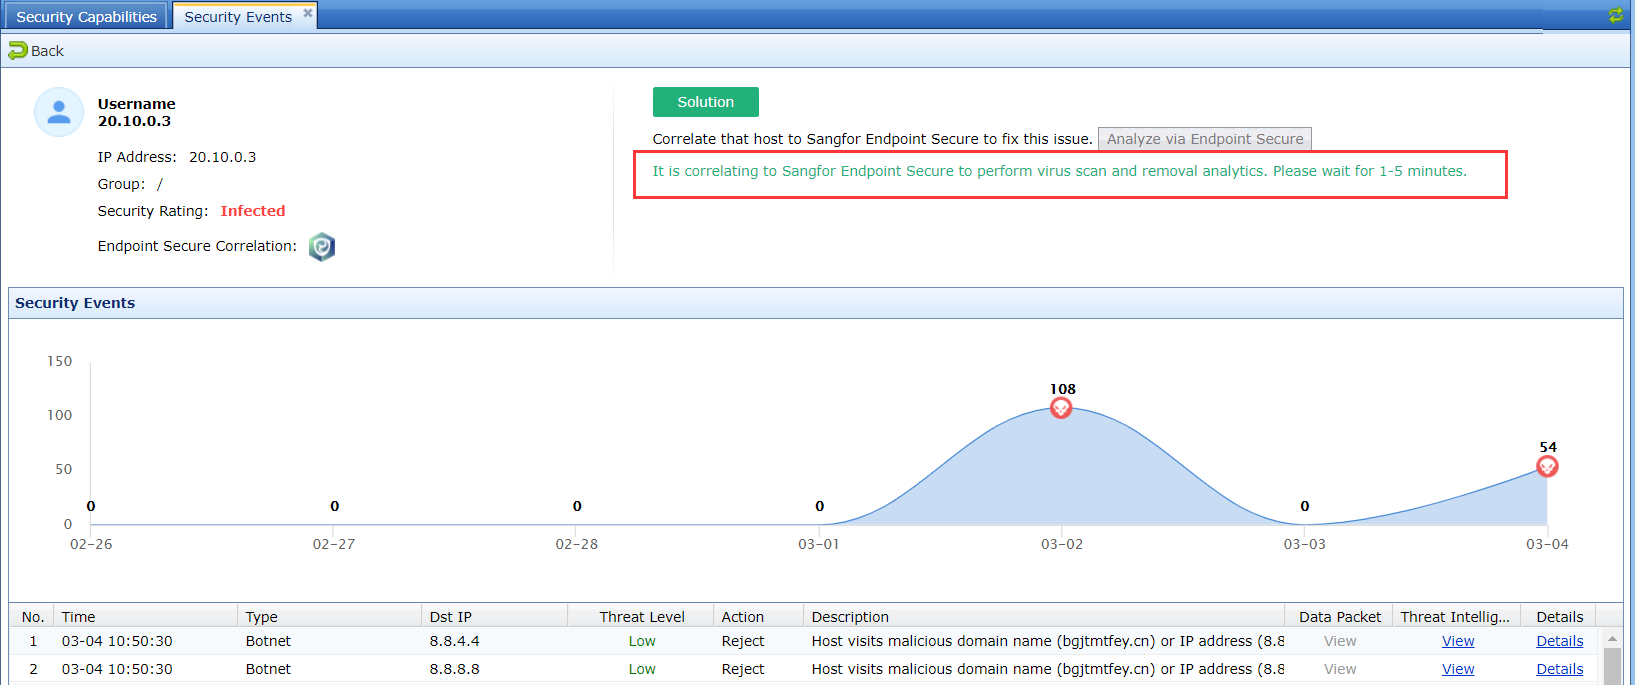1635x685 pixels.
Task: Open Details link for event row 2
Action: 1559,669
